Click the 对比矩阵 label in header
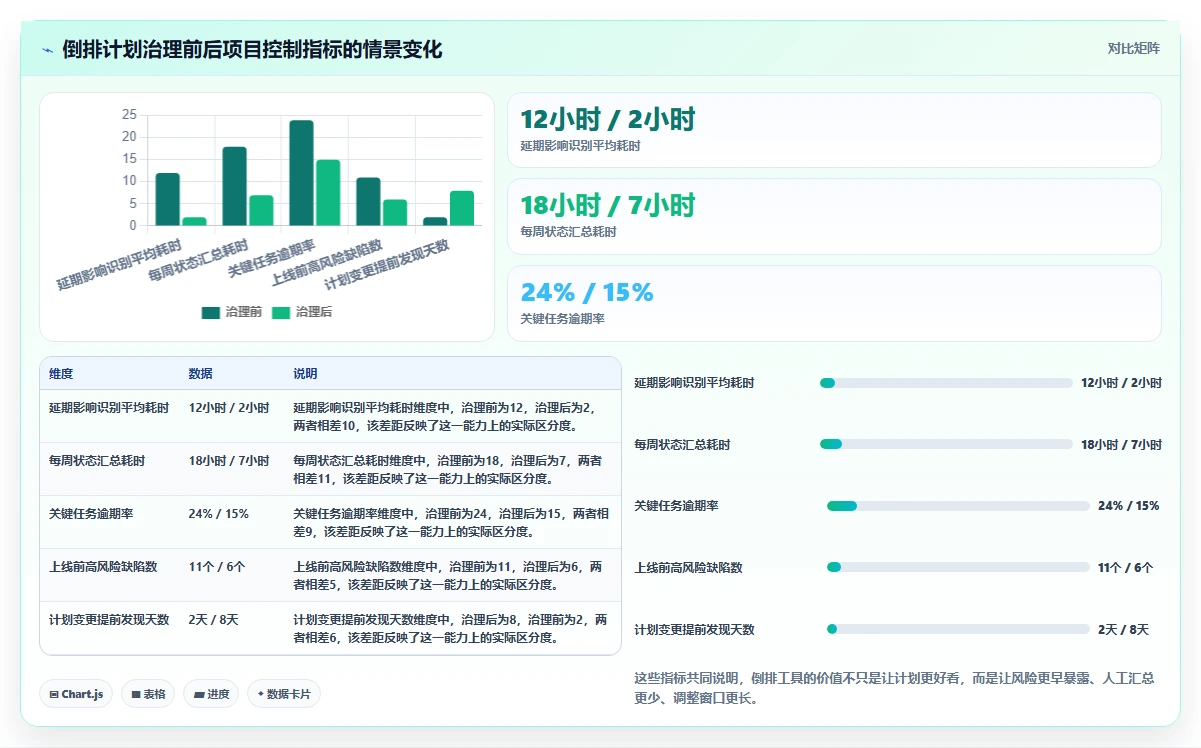 click(1133, 49)
